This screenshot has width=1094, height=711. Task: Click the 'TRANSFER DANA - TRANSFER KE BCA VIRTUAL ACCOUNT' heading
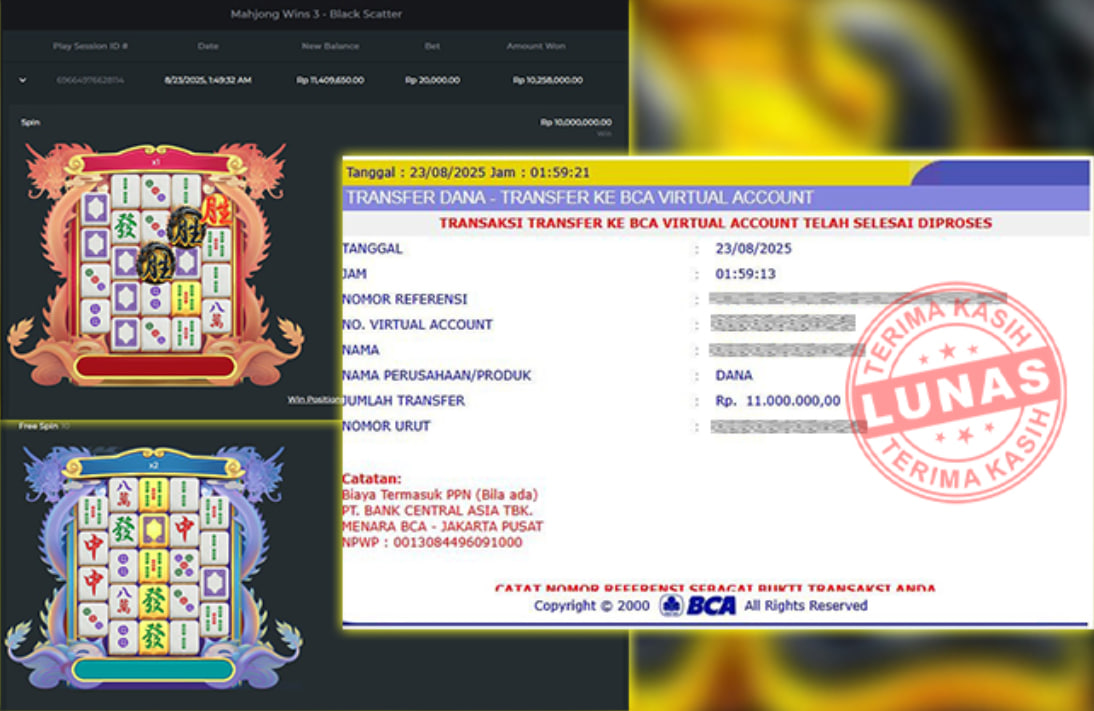click(x=580, y=197)
